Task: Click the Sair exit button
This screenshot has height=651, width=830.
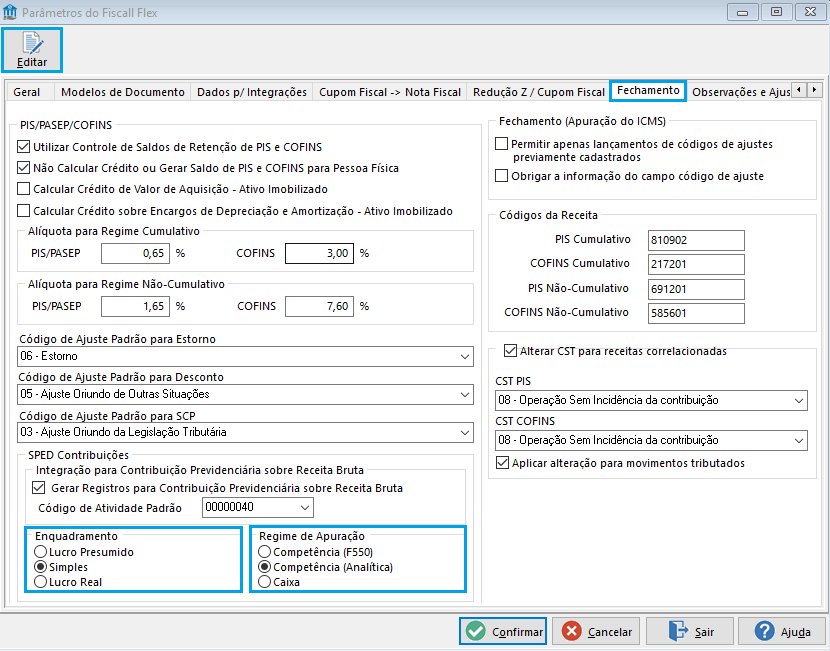Action: click(x=690, y=631)
